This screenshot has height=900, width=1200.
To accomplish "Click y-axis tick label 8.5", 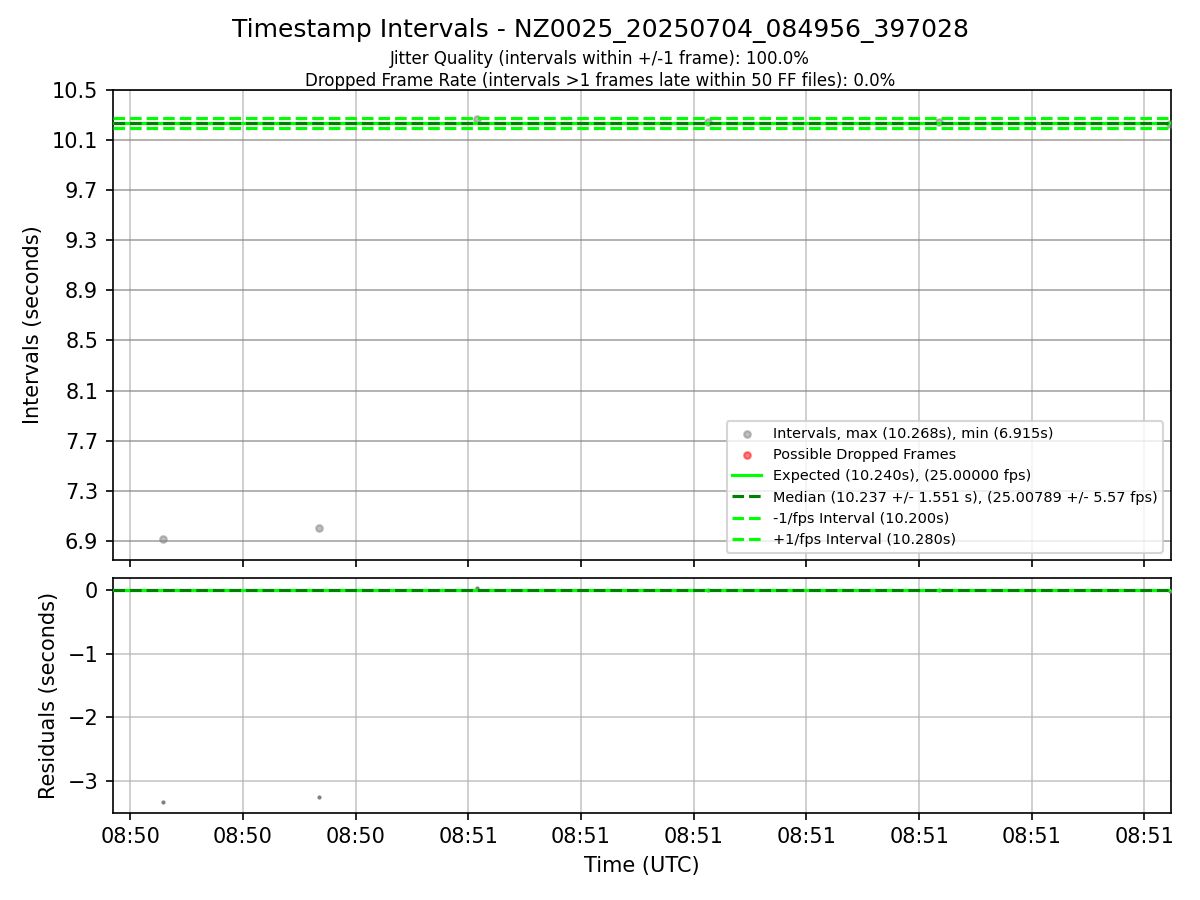I will [x=81, y=341].
